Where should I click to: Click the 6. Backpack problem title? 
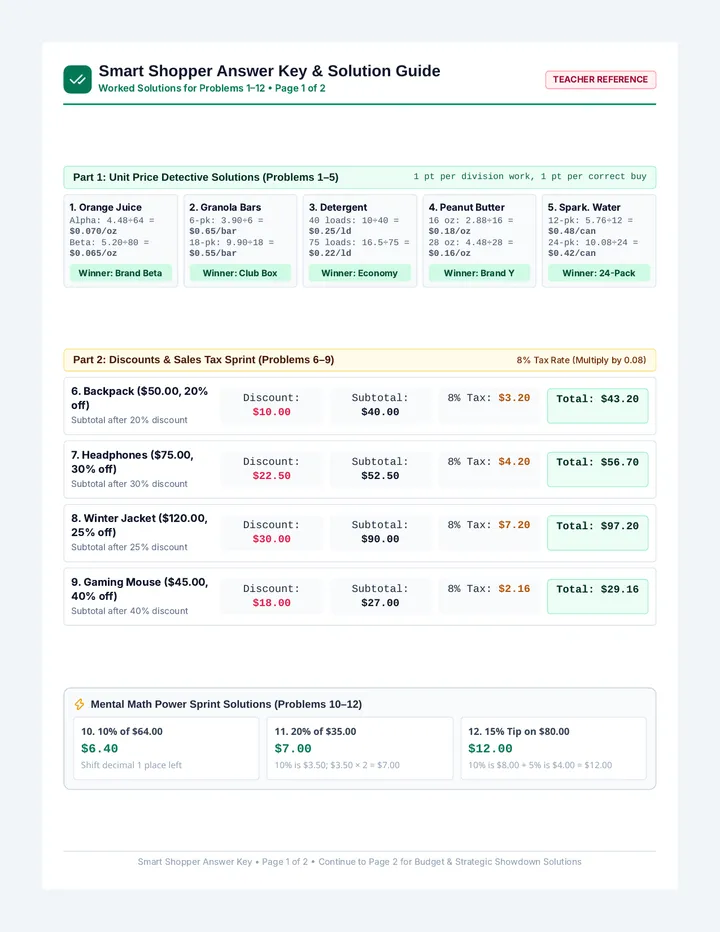tap(140, 398)
